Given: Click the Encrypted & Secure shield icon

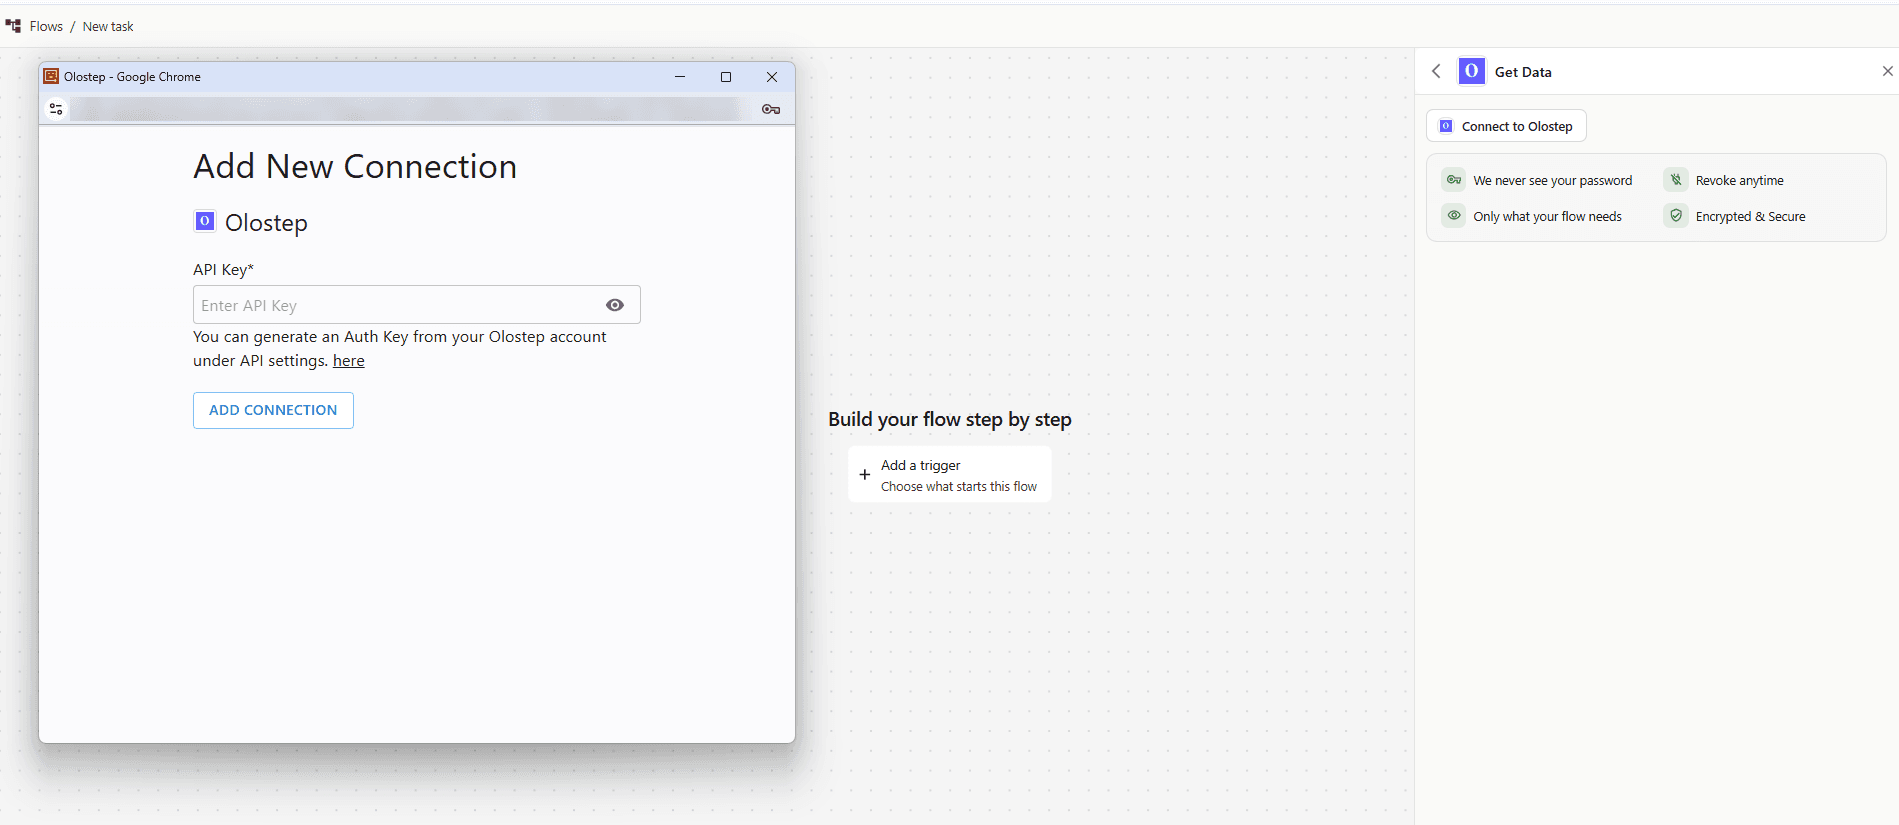Looking at the screenshot, I should click(1676, 216).
